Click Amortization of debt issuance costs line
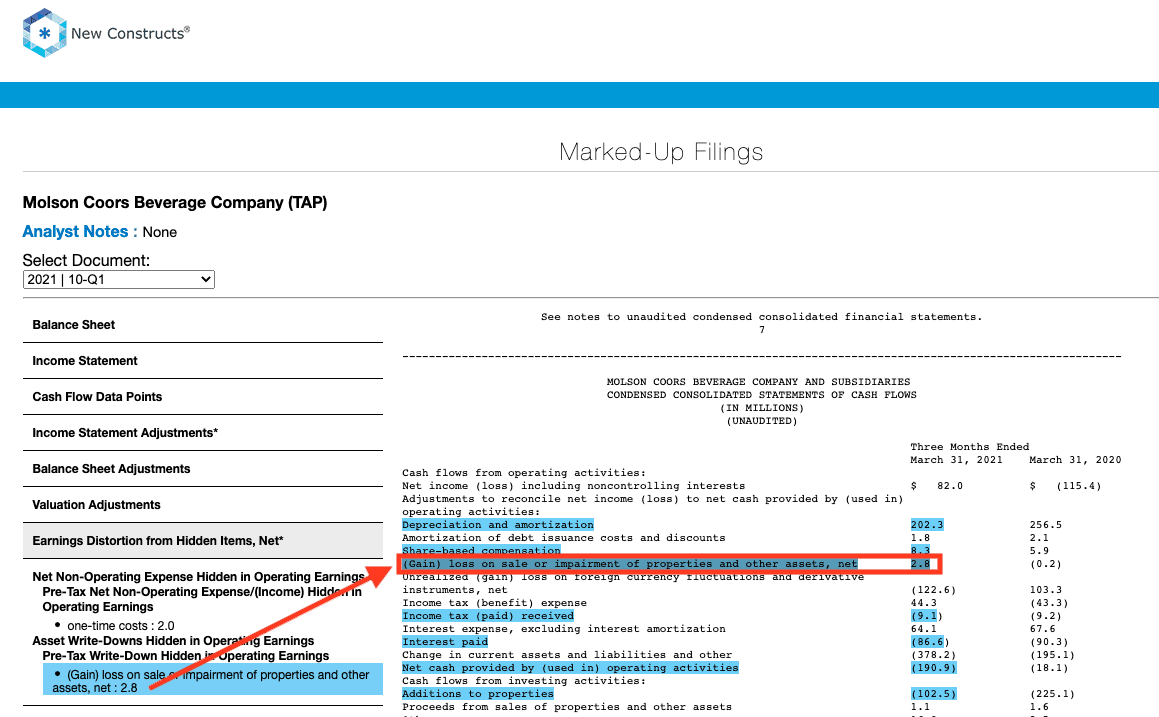The image size is (1159, 717). pyautogui.click(x=563, y=538)
